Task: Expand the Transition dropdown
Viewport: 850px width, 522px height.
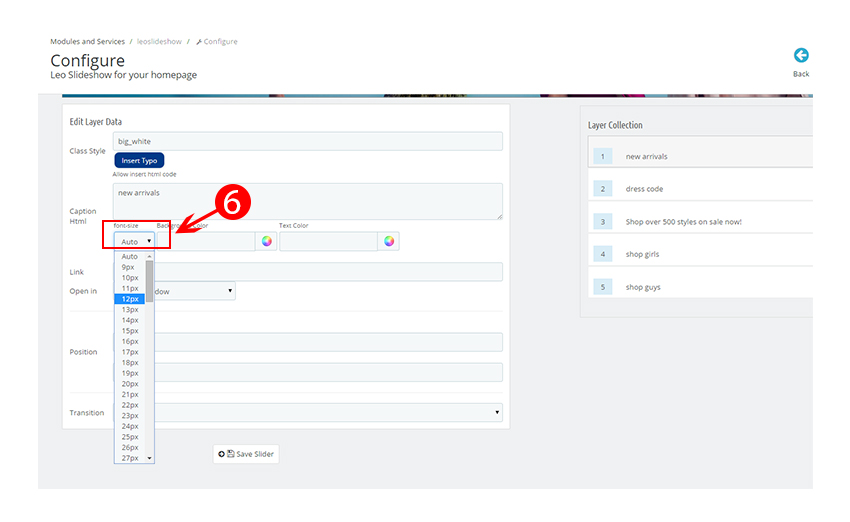Action: click(330, 412)
